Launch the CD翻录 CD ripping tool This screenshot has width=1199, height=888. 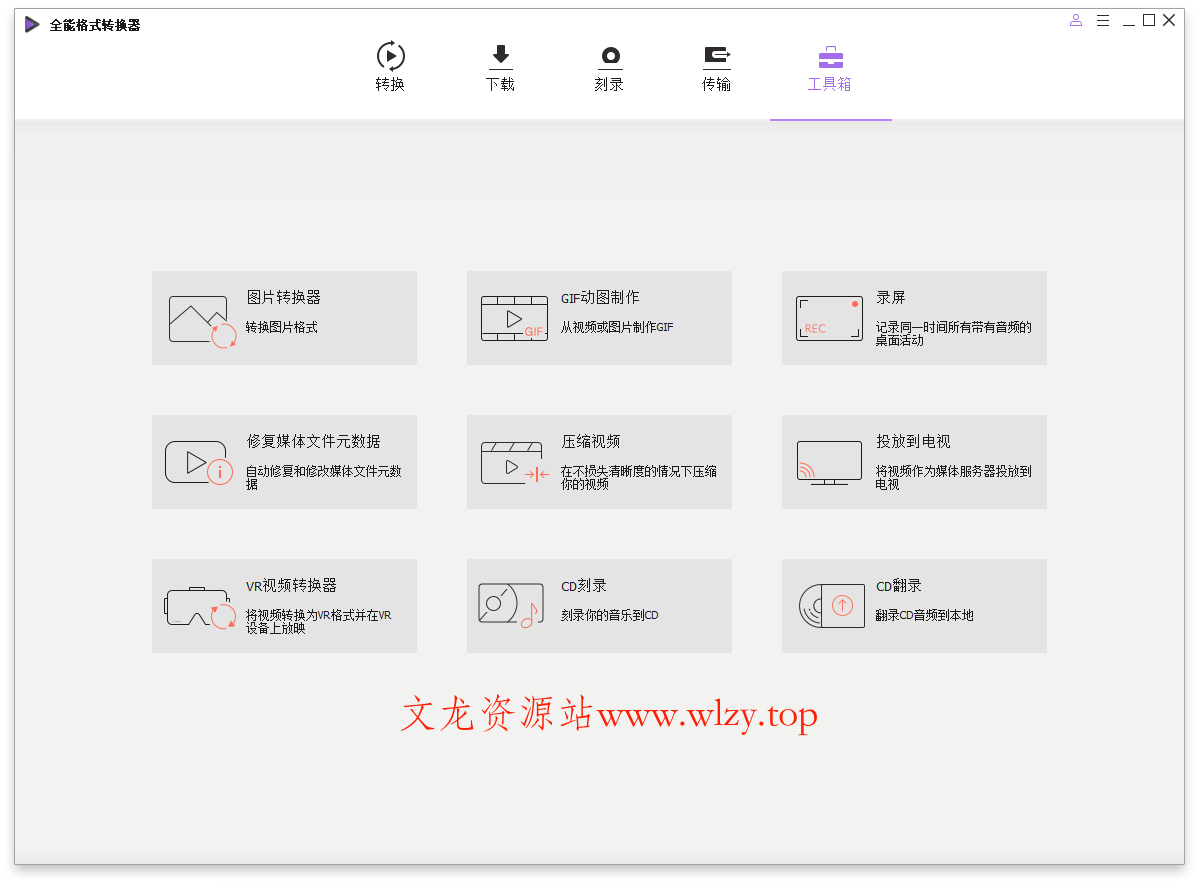pyautogui.click(x=913, y=606)
